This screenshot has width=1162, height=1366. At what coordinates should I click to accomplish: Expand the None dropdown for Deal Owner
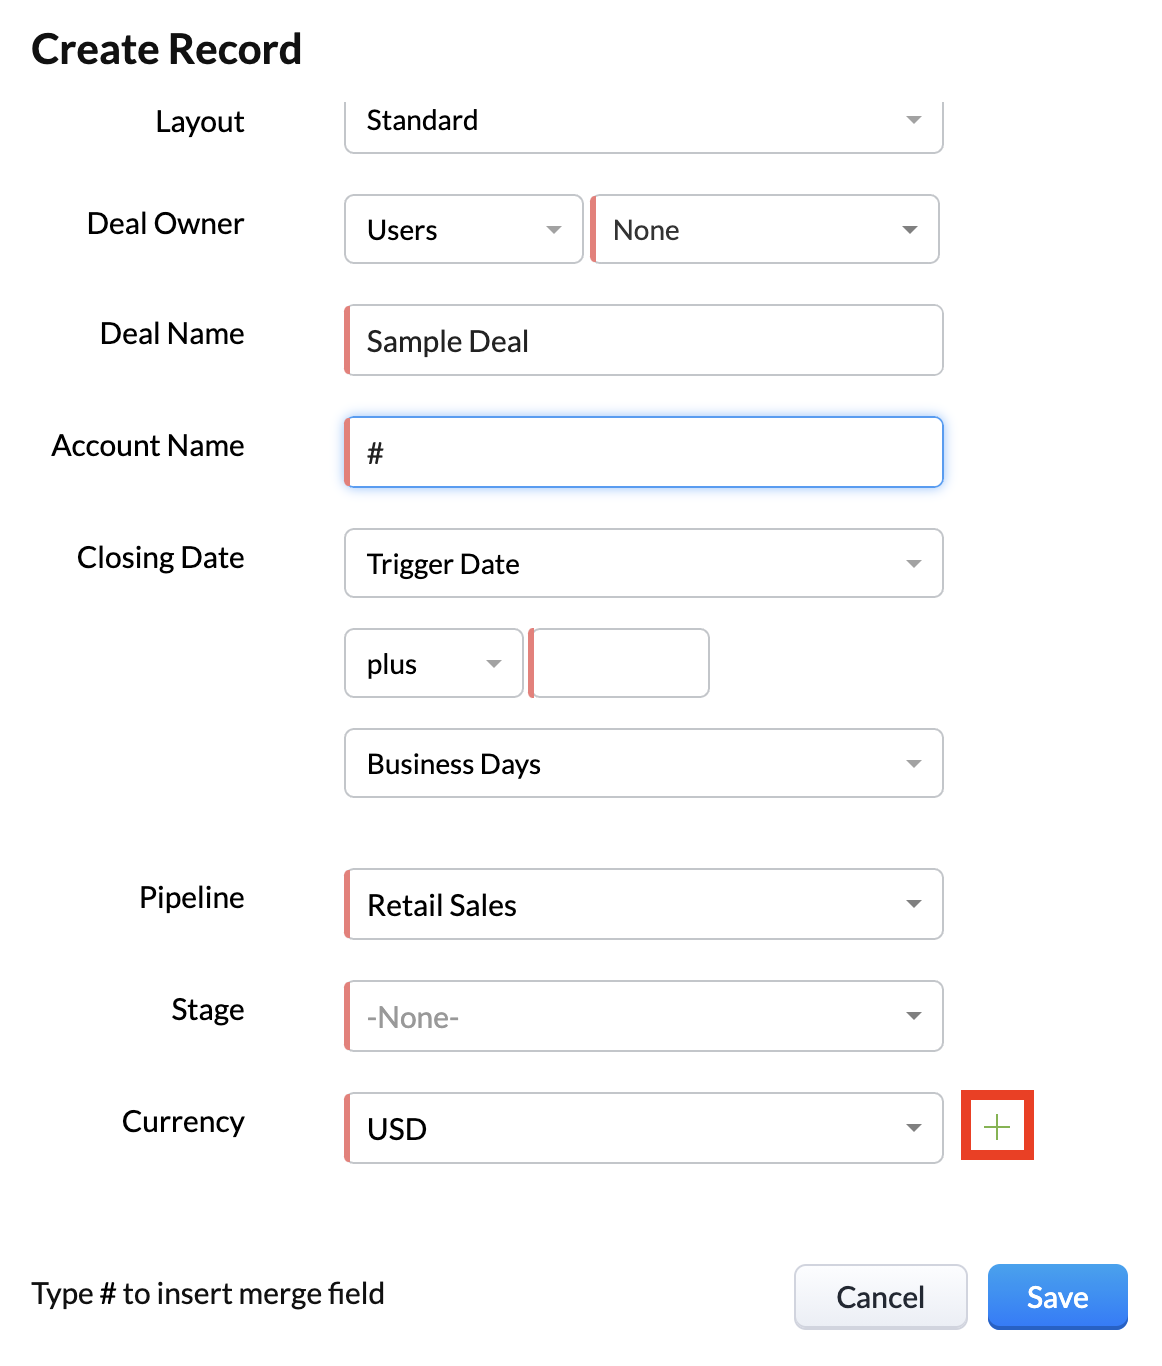[x=765, y=229]
